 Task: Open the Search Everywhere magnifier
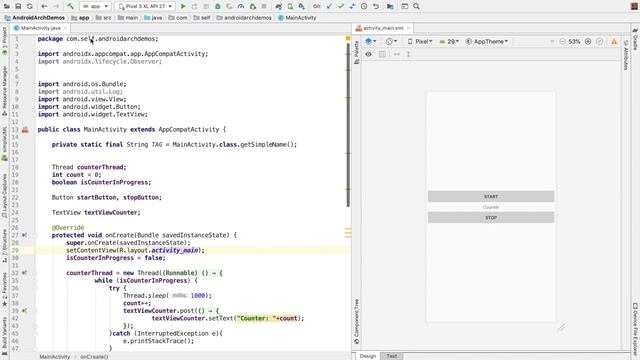coord(416,7)
